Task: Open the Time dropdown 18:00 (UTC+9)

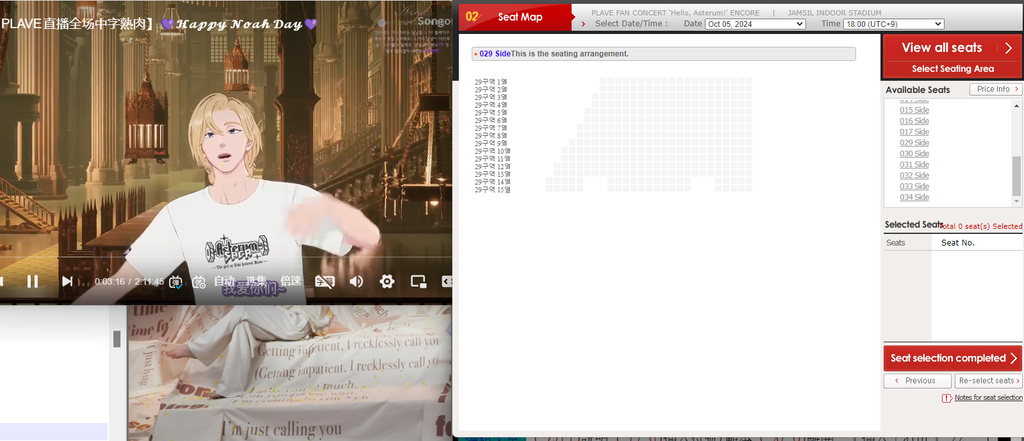Action: [893, 24]
